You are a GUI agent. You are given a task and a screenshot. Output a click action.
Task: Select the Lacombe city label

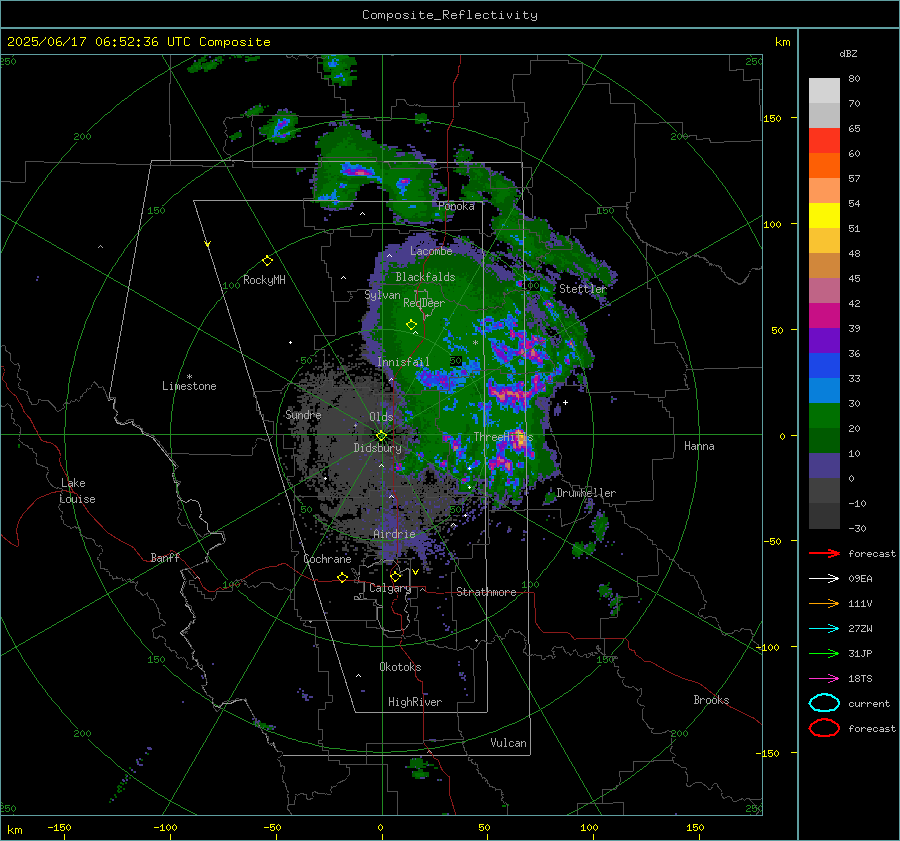point(431,251)
